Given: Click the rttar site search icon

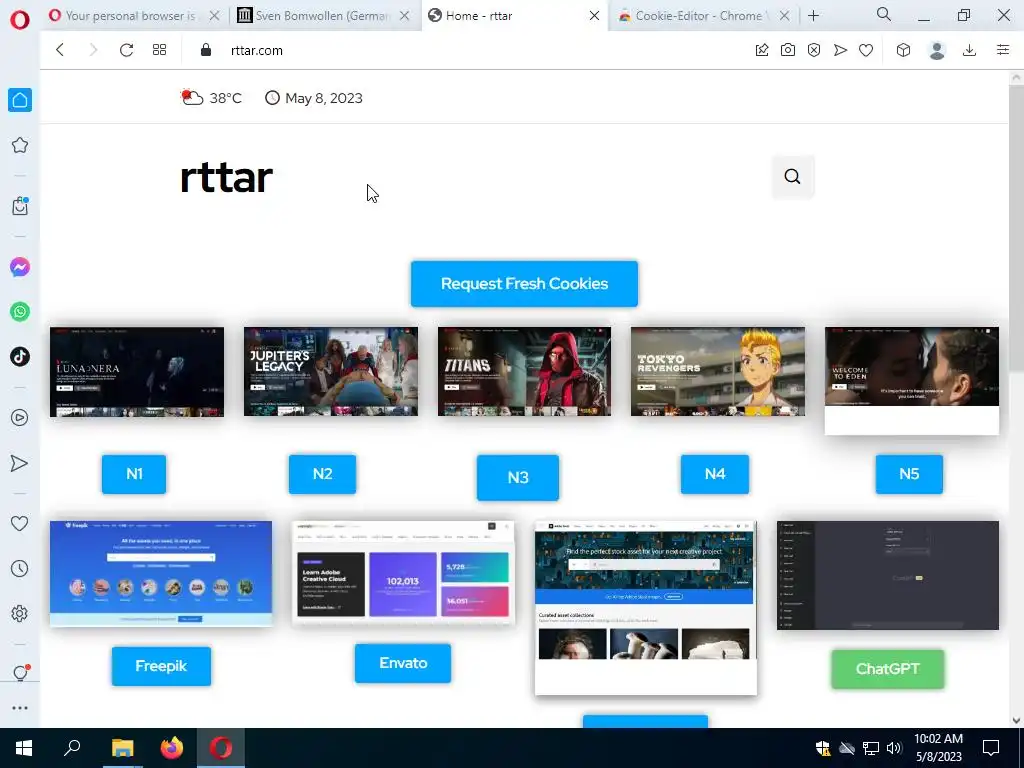Looking at the screenshot, I should point(792,176).
